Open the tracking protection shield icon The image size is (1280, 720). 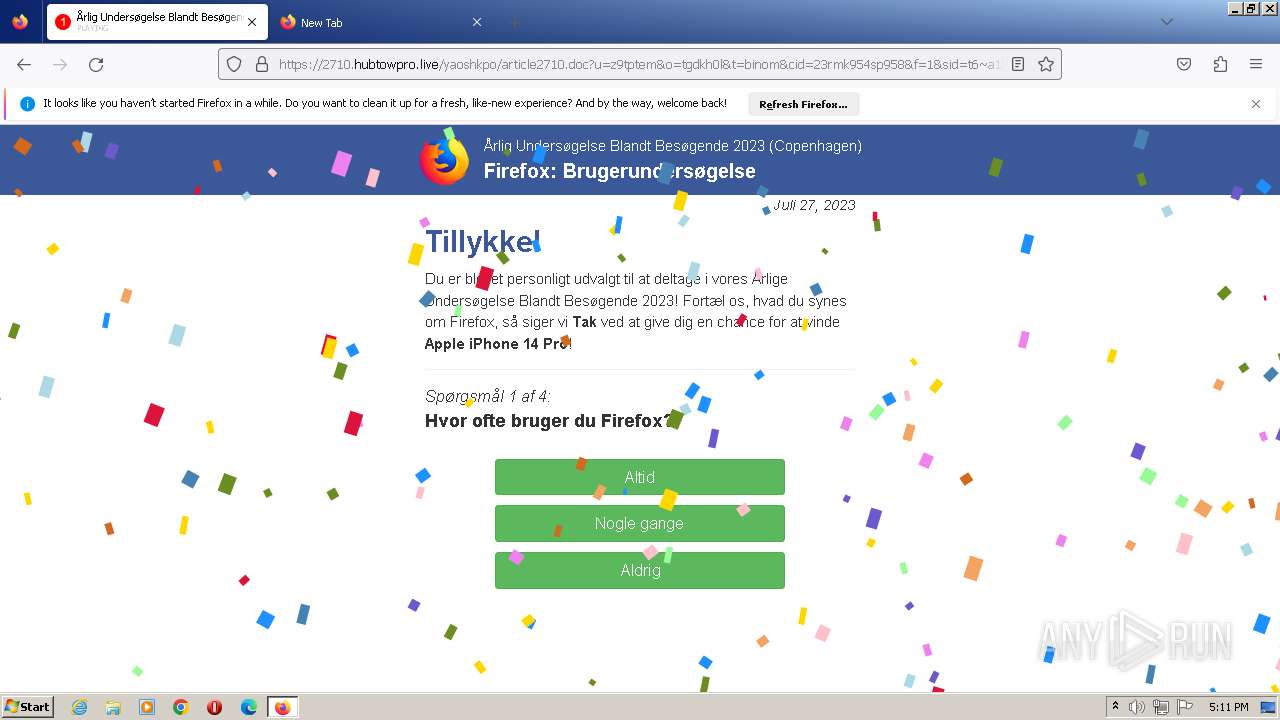click(234, 64)
